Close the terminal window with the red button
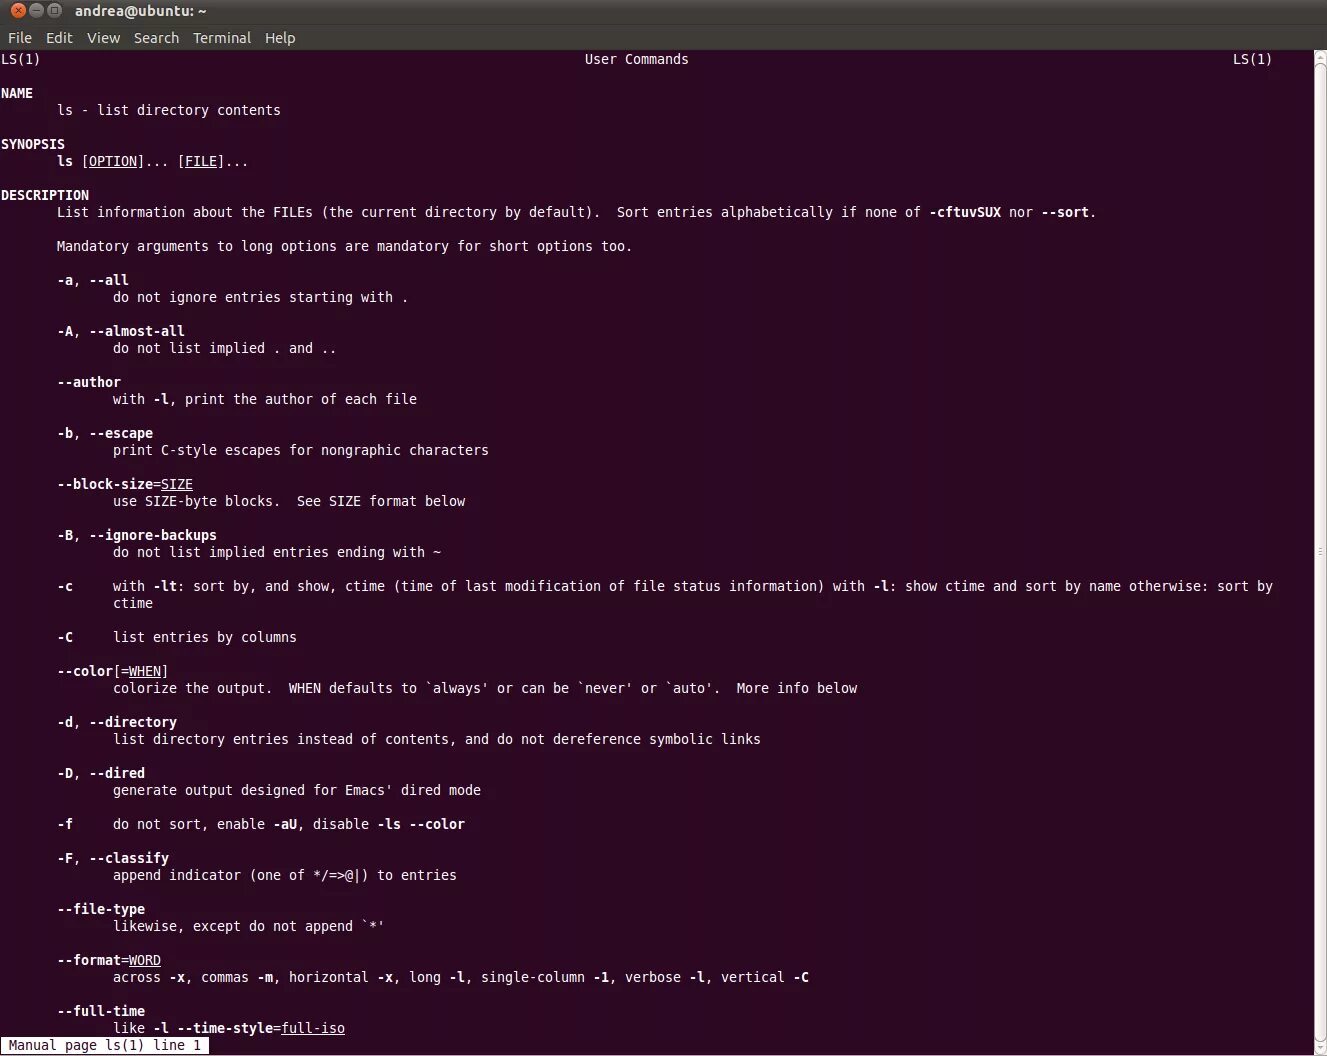 click(17, 11)
